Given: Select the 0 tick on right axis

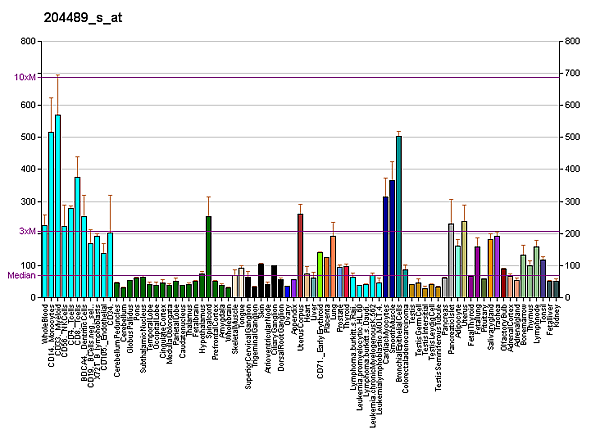Looking at the screenshot, I should tap(567, 298).
